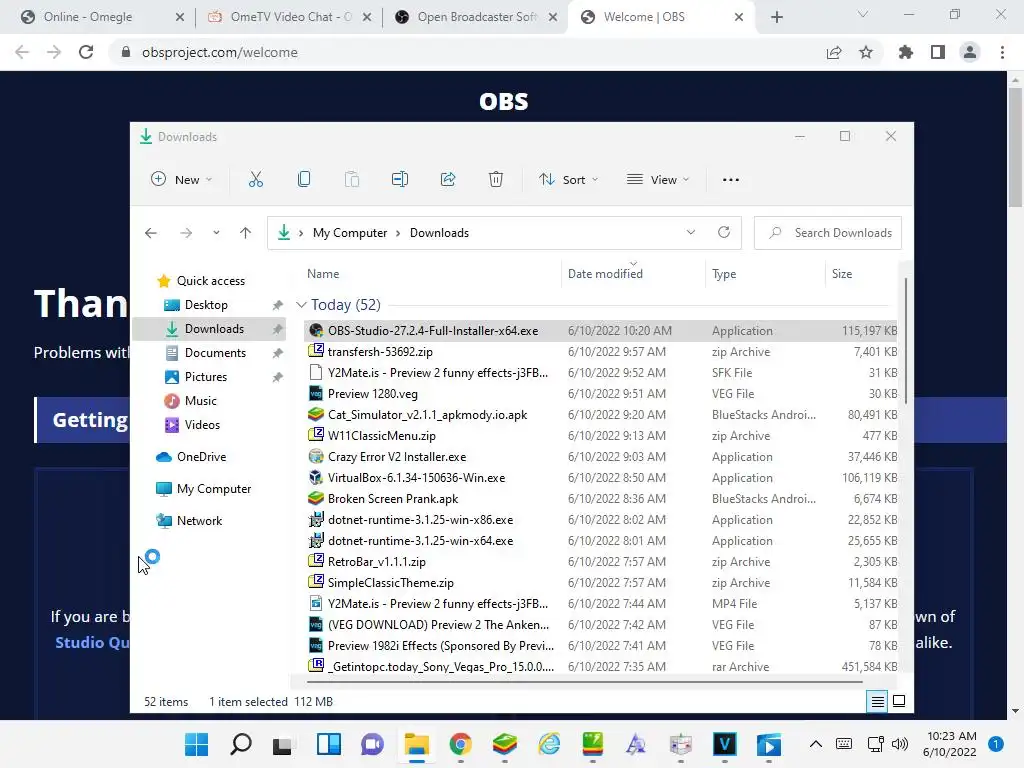
Task: Click My Computer in breadcrumb path
Action: (350, 233)
